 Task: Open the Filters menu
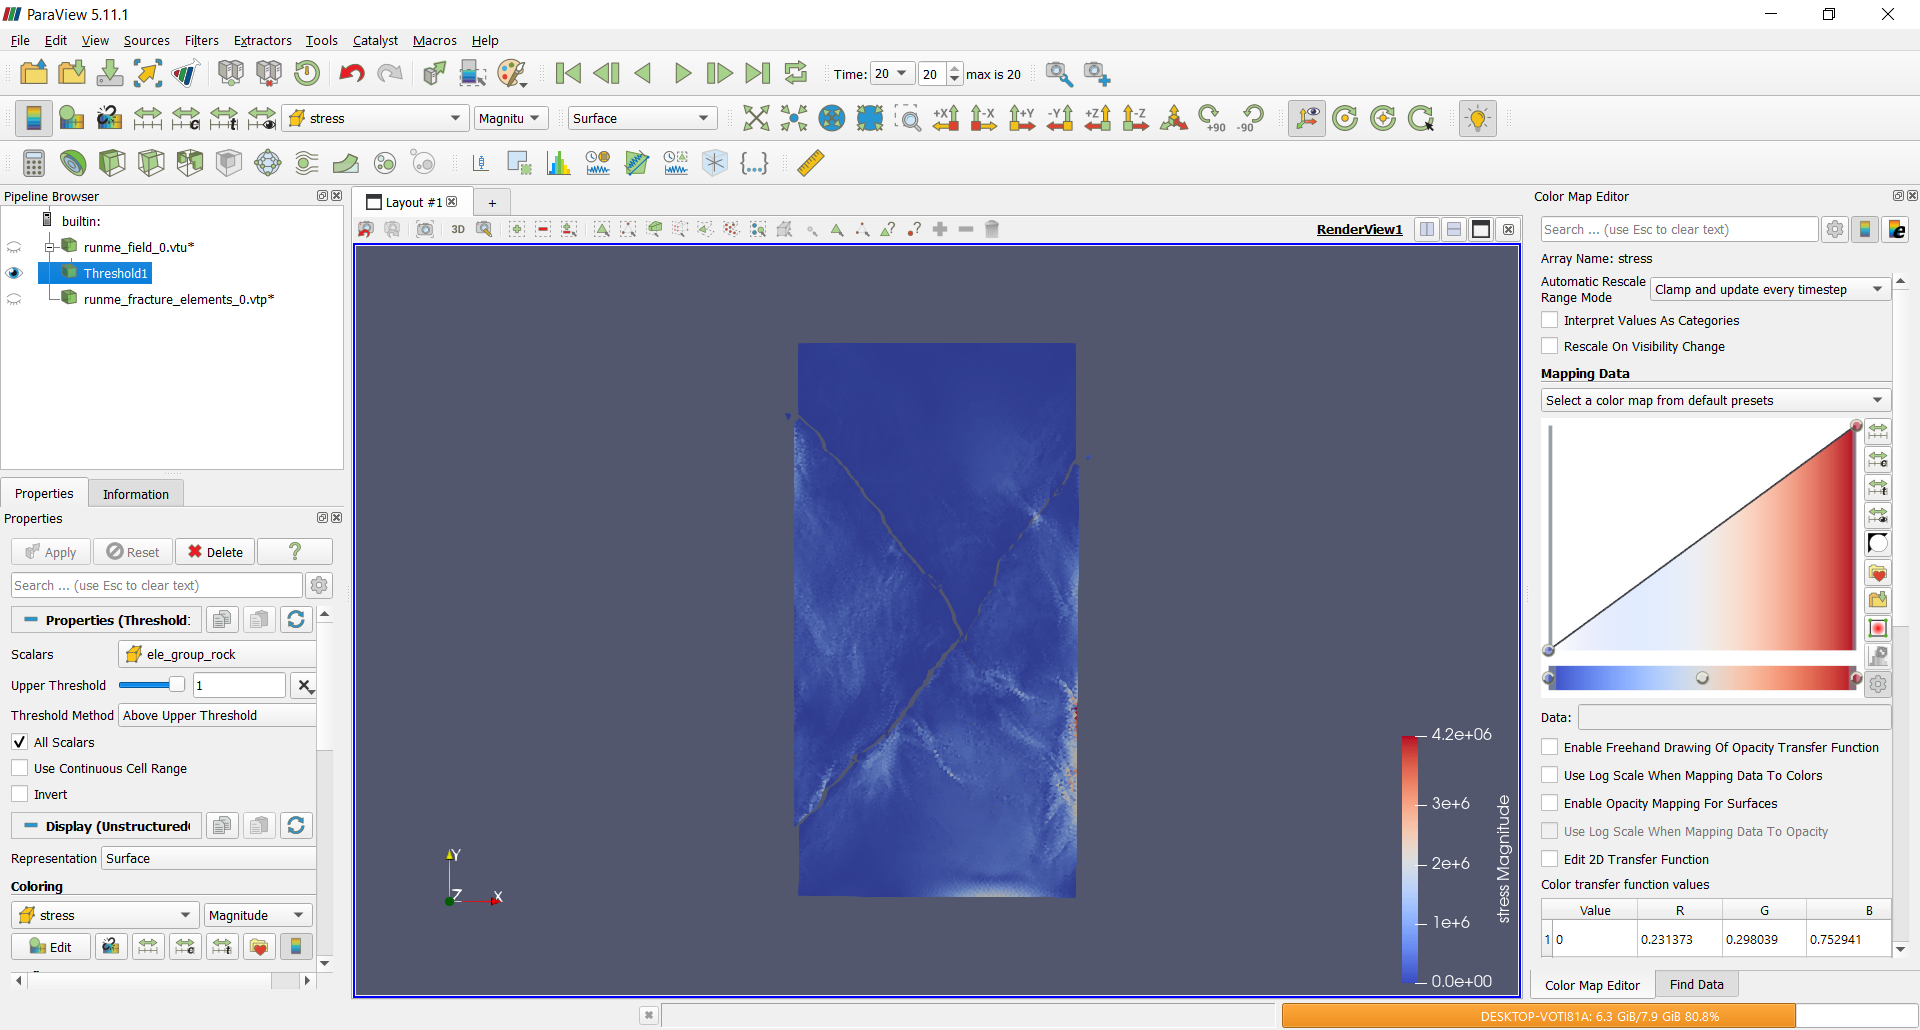[x=201, y=41]
